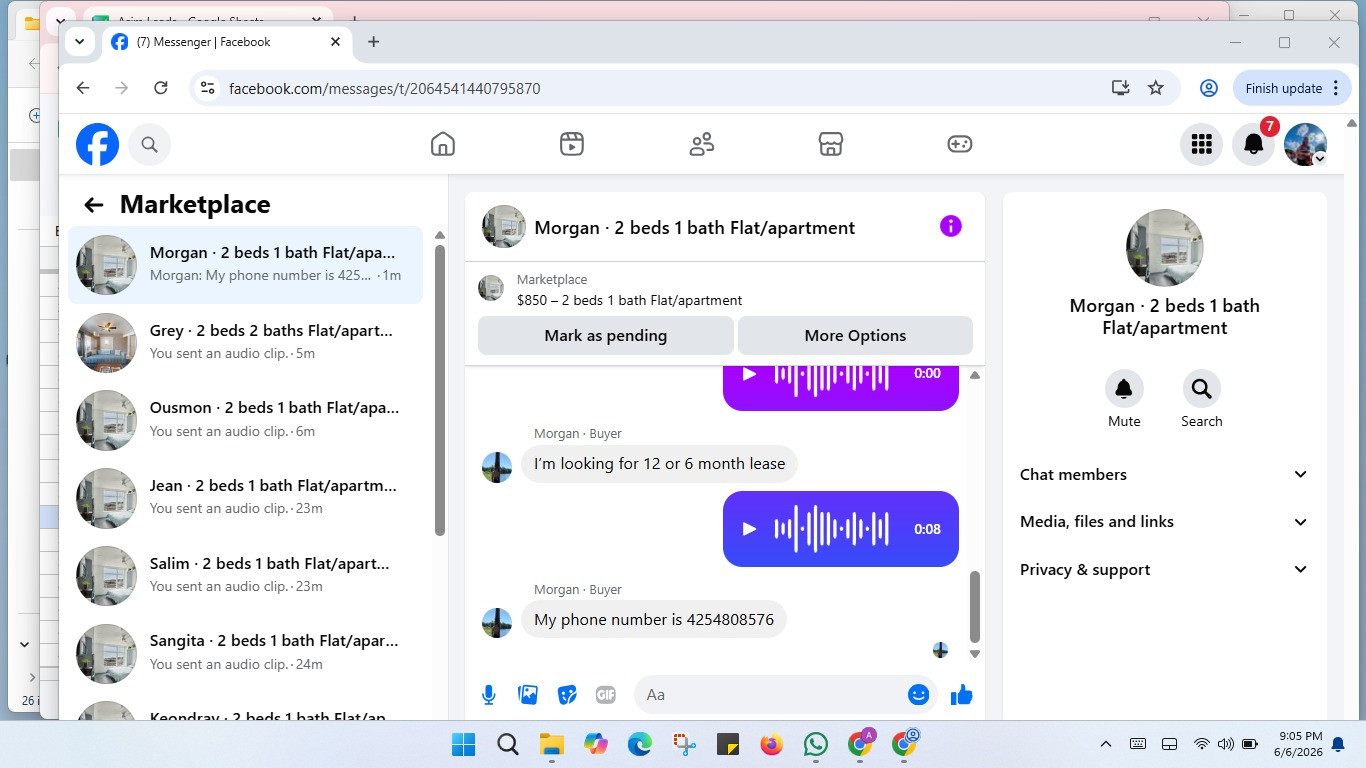This screenshot has height=768, width=1366.
Task: Open the $850 Marketplace listing link
Action: [x=629, y=300]
